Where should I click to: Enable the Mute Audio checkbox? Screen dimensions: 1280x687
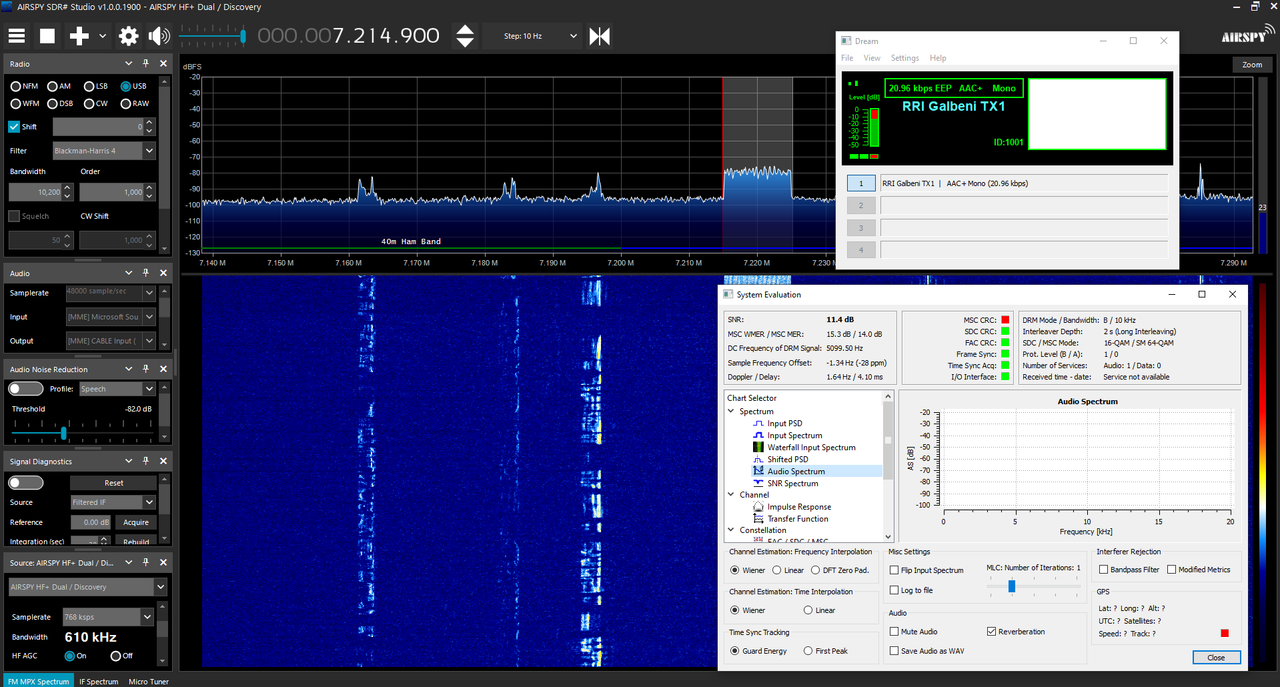point(894,632)
